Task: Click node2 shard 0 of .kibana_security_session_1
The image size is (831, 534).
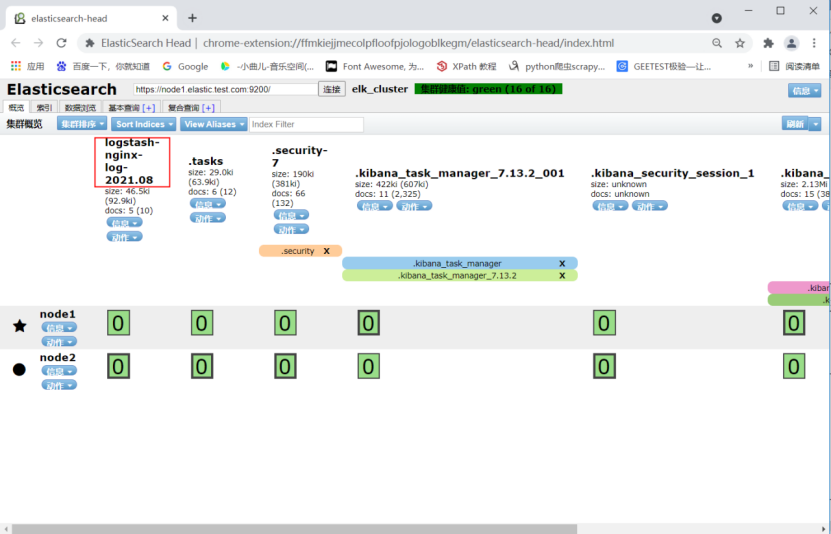Action: tap(604, 367)
